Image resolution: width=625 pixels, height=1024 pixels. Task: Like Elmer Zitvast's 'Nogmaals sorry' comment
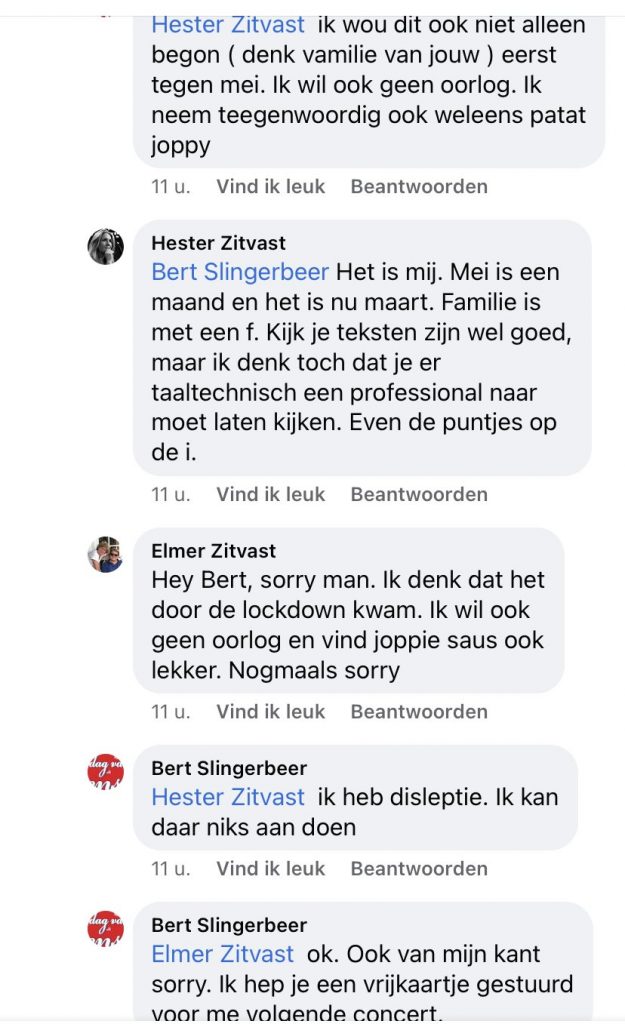click(x=270, y=712)
